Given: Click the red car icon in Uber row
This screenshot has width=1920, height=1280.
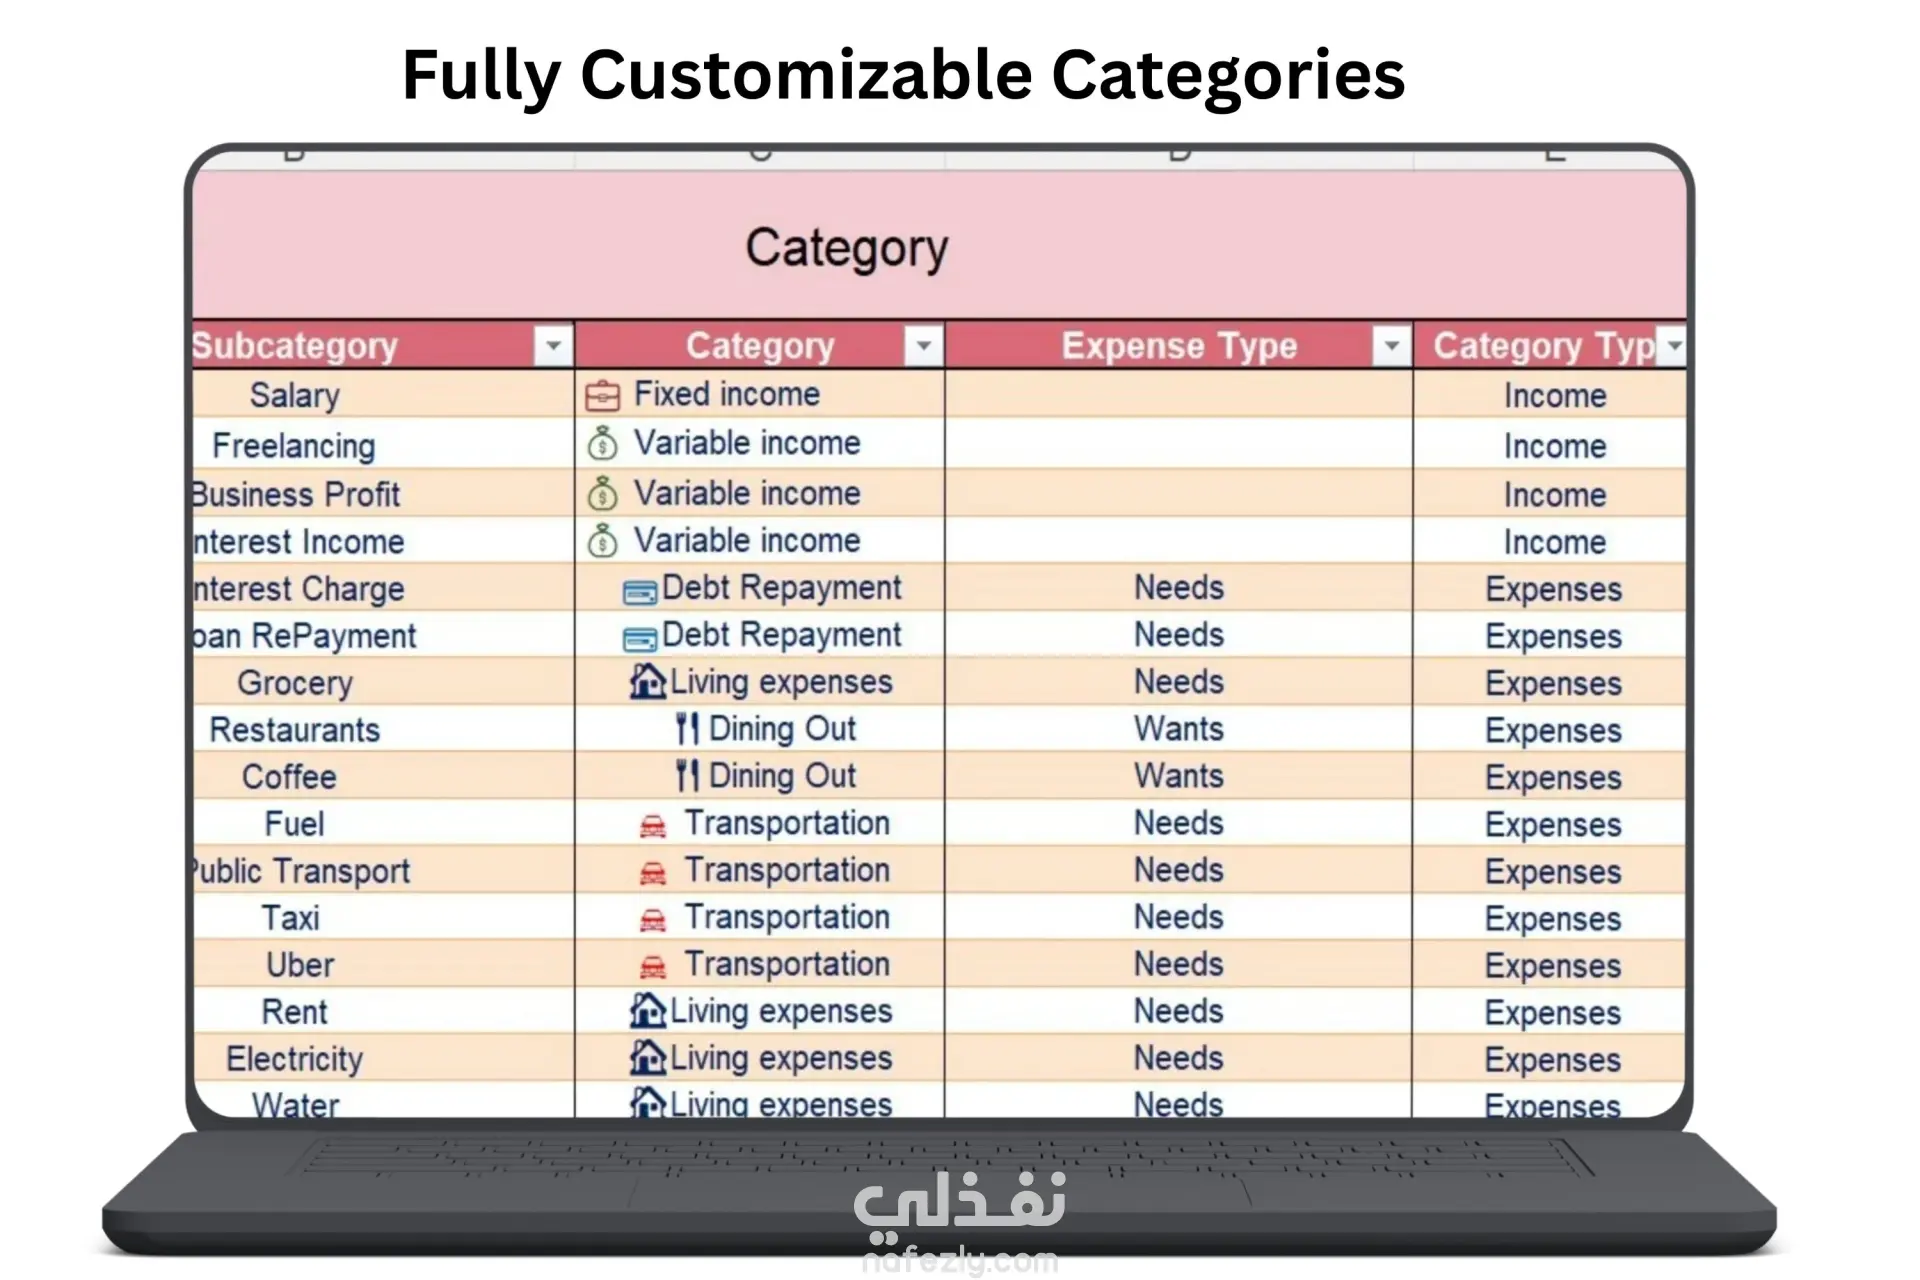Looking at the screenshot, I should coord(652,967).
